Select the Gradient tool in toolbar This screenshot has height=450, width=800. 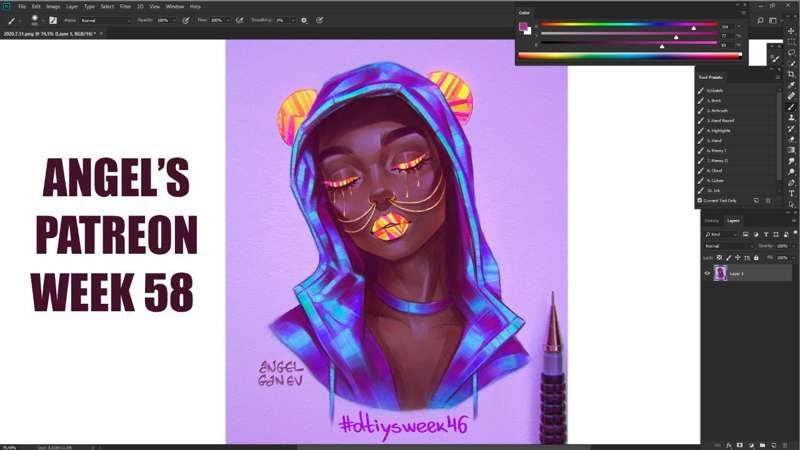click(x=791, y=150)
